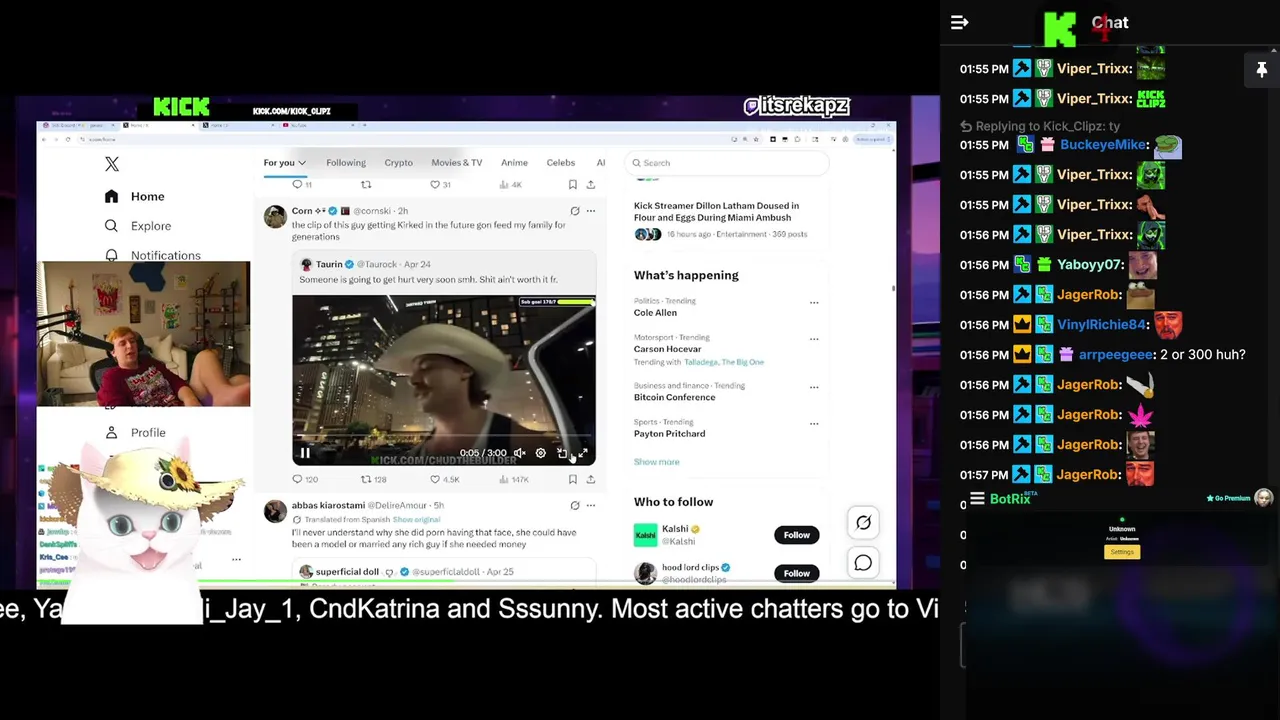The image size is (1280, 720).
Task: Follow hood lord clips
Action: point(796,573)
